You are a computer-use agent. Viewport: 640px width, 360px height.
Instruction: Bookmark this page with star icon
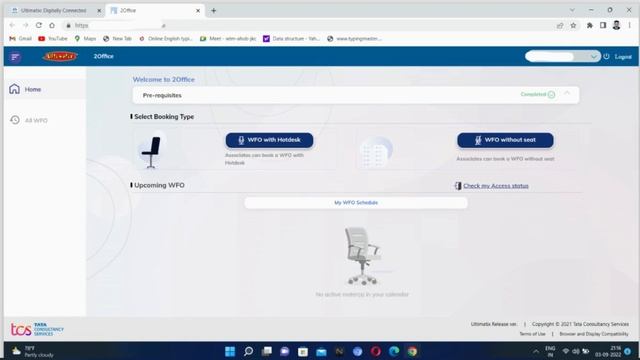tap(573, 25)
